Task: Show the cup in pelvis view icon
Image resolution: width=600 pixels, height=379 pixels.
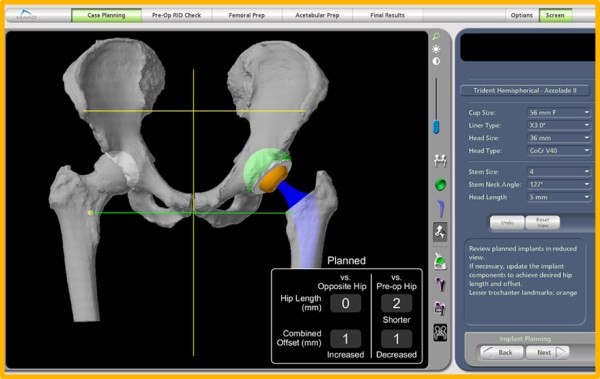Action: [440, 261]
